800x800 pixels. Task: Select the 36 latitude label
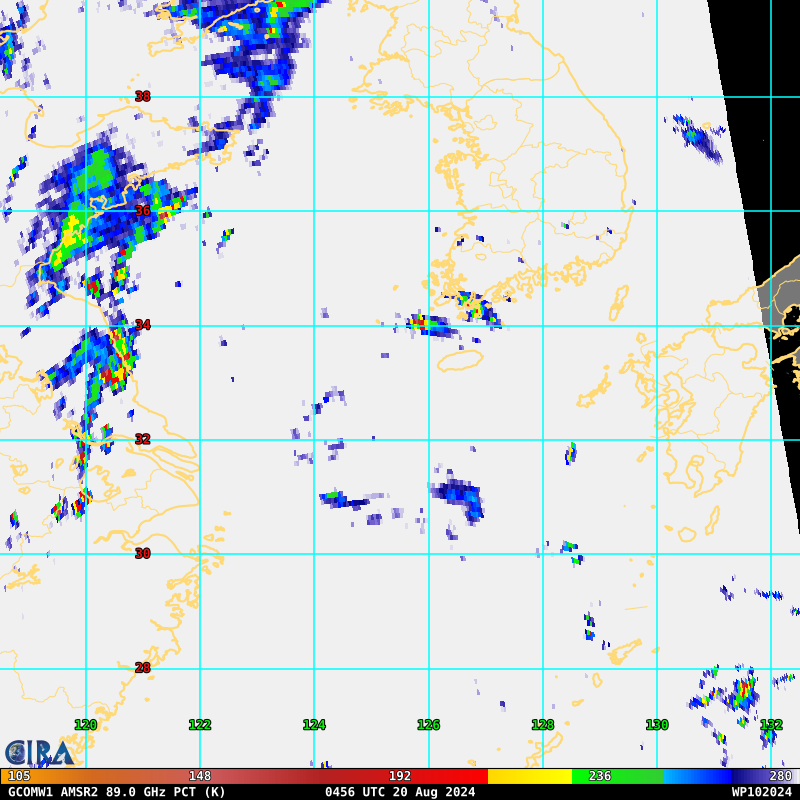coord(142,211)
